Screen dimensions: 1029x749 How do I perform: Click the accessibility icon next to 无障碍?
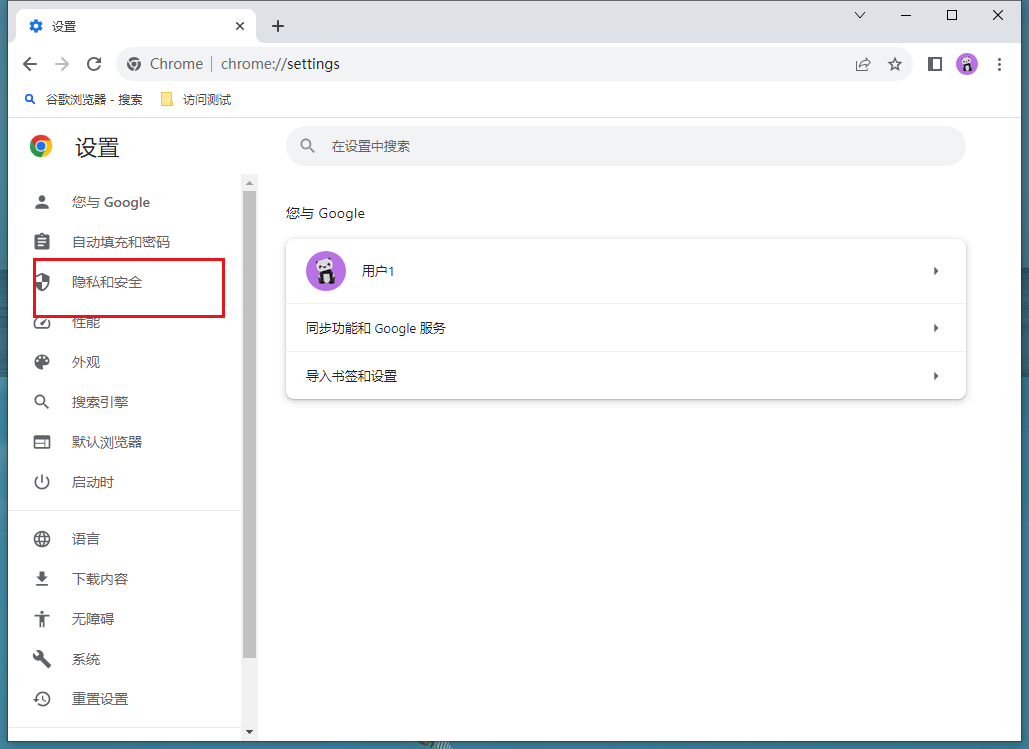(42, 619)
